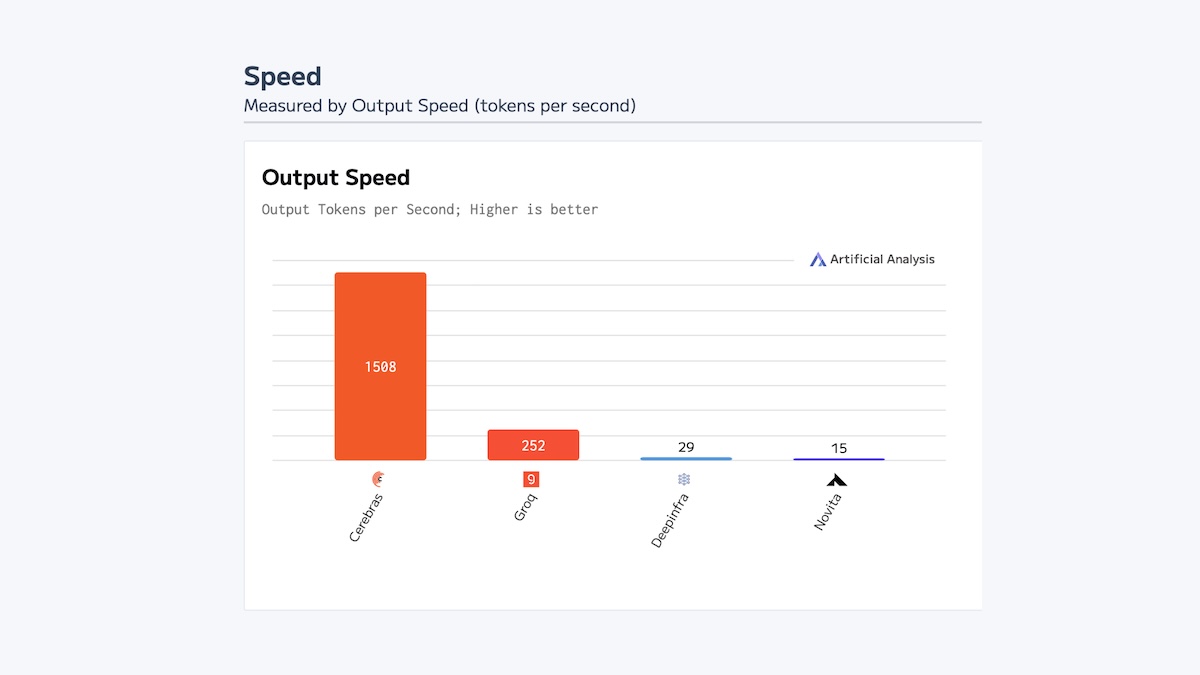This screenshot has width=1200, height=675.
Task: Select the Deepinfra axis label
Action: coord(669,520)
